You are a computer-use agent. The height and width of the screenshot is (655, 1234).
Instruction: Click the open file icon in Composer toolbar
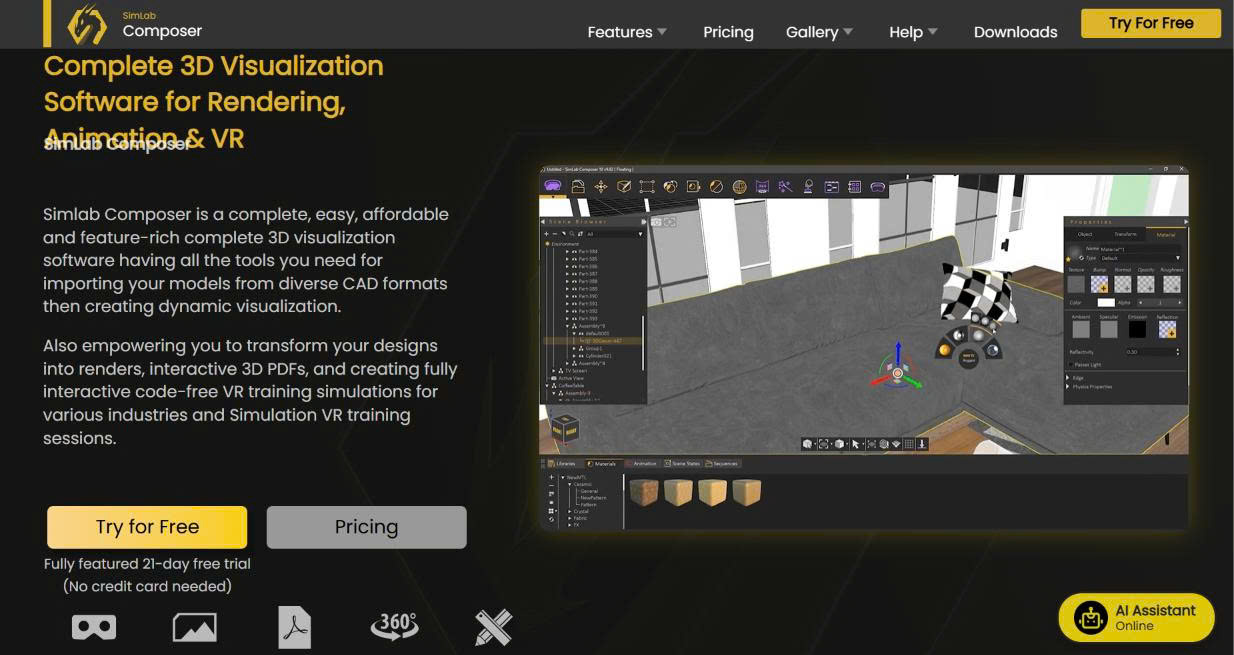pos(578,186)
